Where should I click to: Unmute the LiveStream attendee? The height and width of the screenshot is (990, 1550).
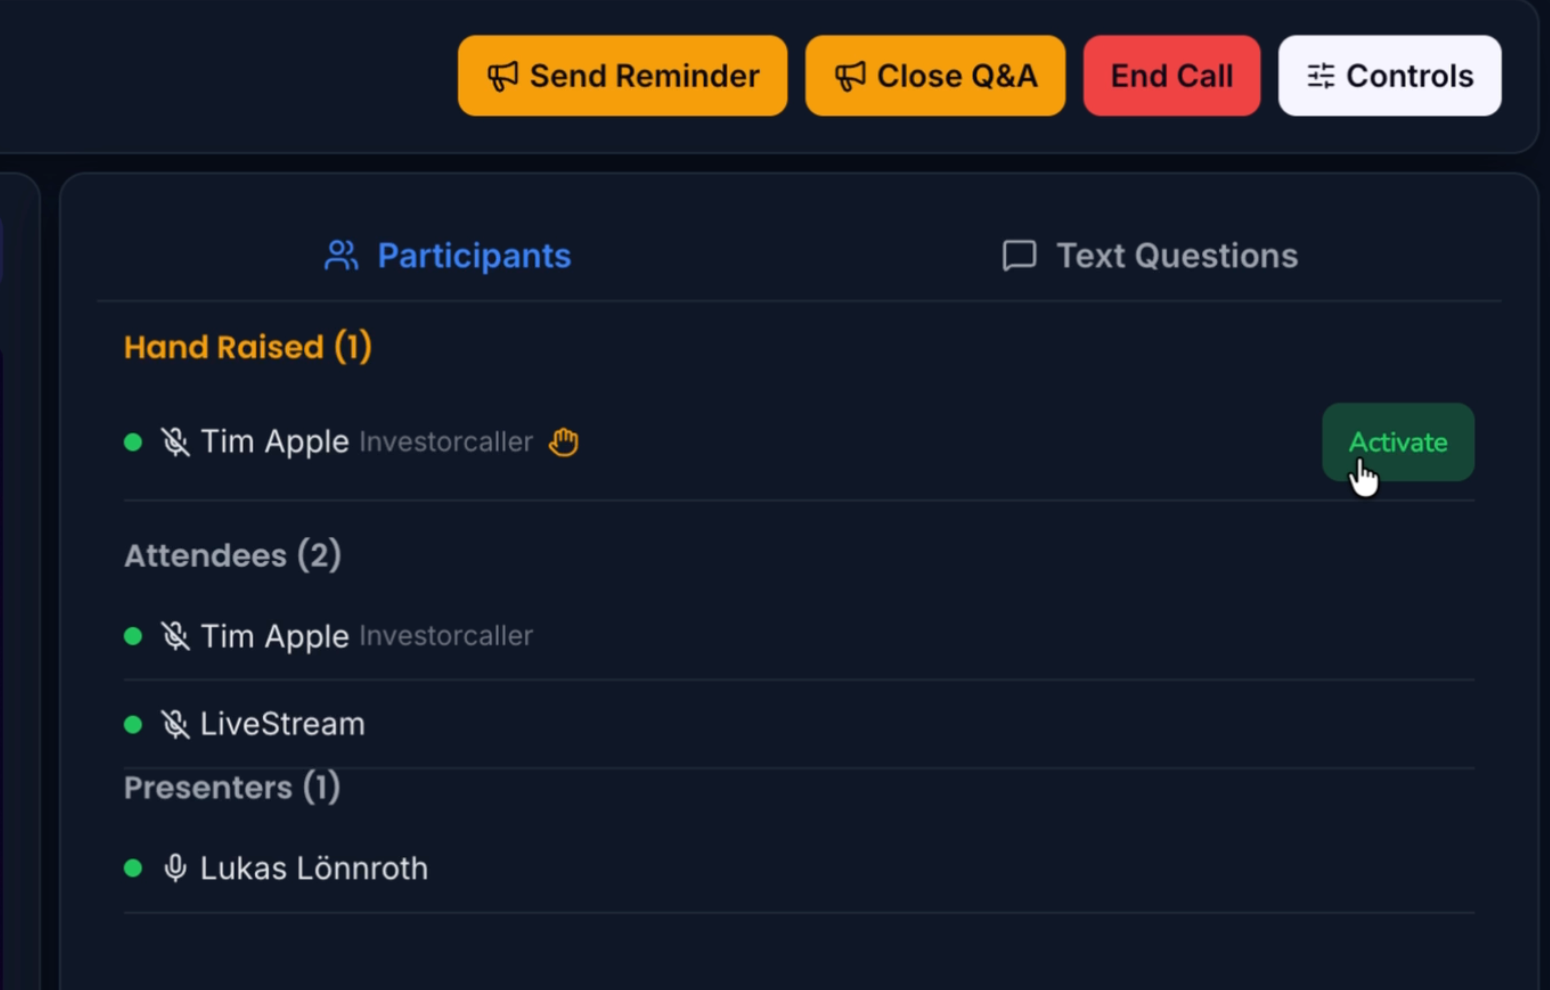tap(176, 724)
